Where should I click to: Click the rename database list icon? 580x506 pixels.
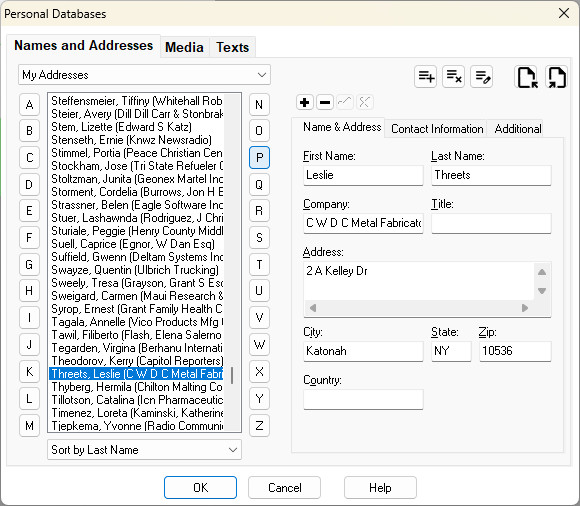coord(482,77)
